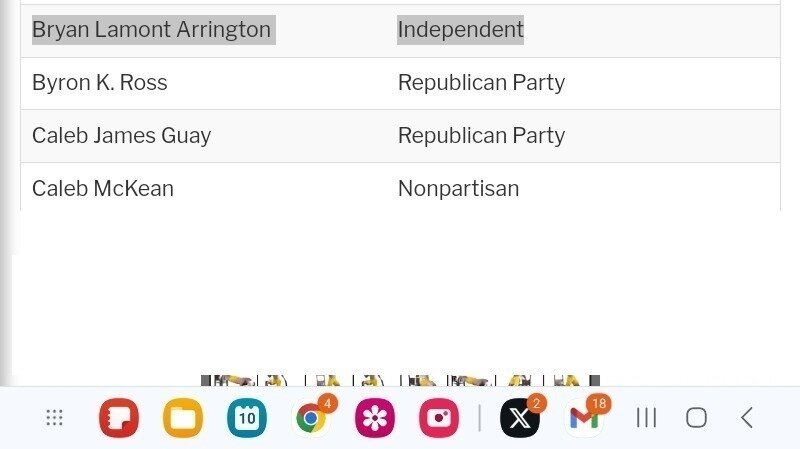800x449 pixels.
Task: Click Nonpartisan in the Caleb McKean row
Action: pyautogui.click(x=458, y=188)
